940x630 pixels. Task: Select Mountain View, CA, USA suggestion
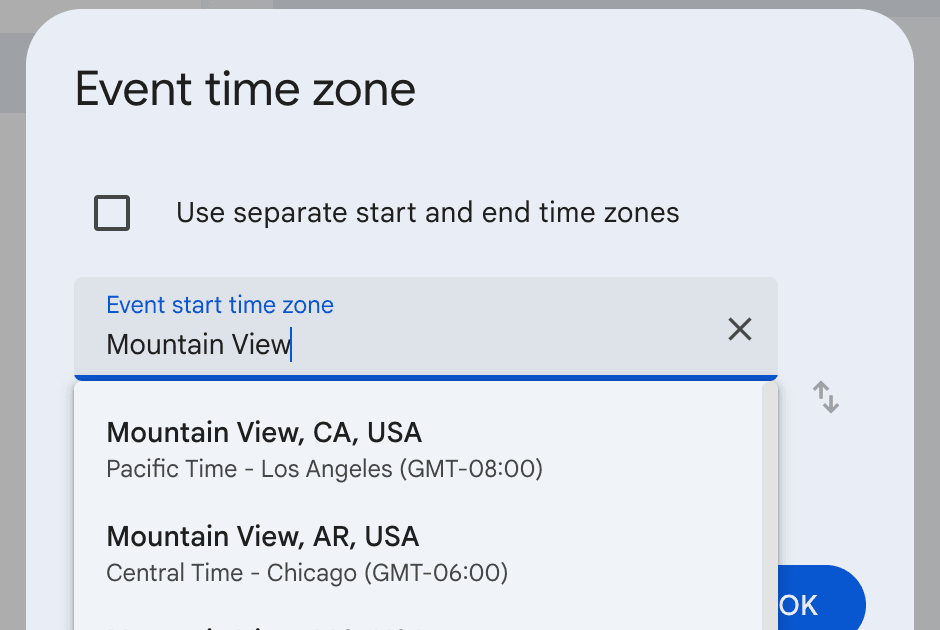[x=264, y=433]
